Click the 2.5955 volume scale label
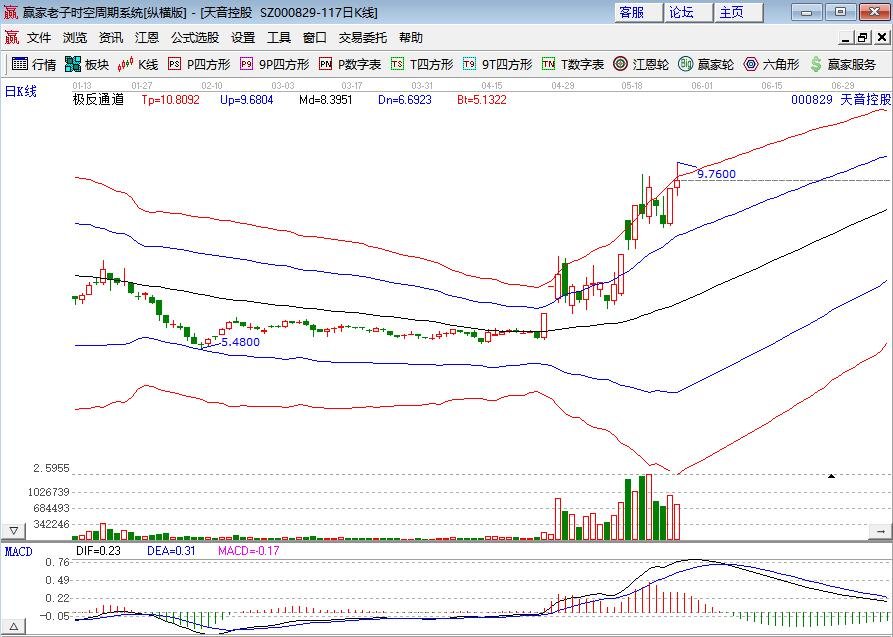Viewport: 893px width, 637px height. tap(51, 468)
